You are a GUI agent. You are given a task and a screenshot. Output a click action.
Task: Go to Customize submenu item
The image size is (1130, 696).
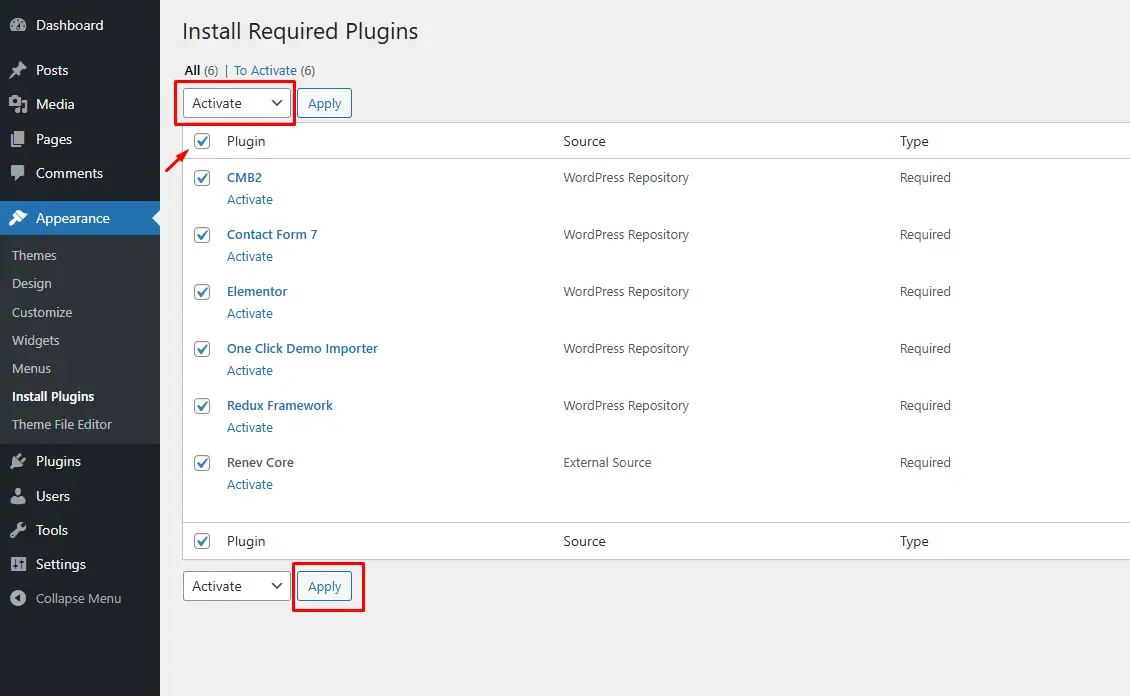pos(42,313)
